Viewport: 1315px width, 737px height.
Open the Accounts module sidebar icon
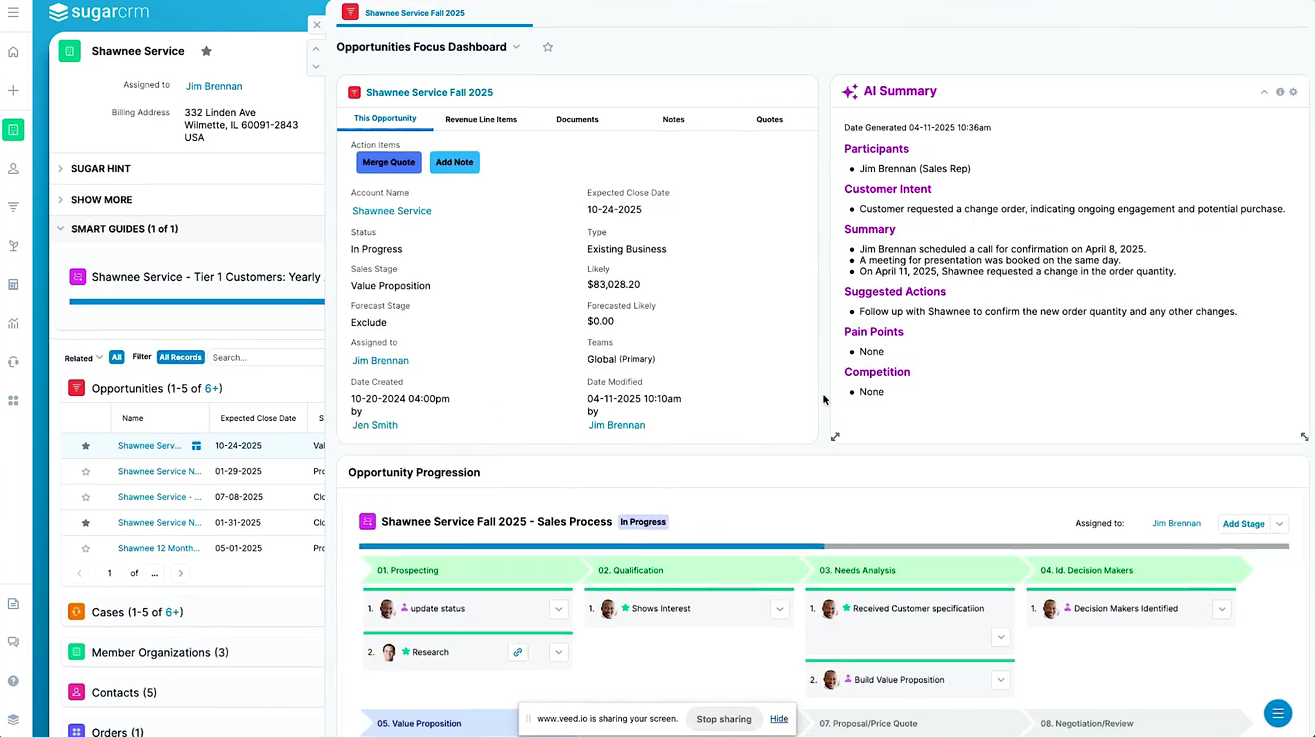[13, 129]
